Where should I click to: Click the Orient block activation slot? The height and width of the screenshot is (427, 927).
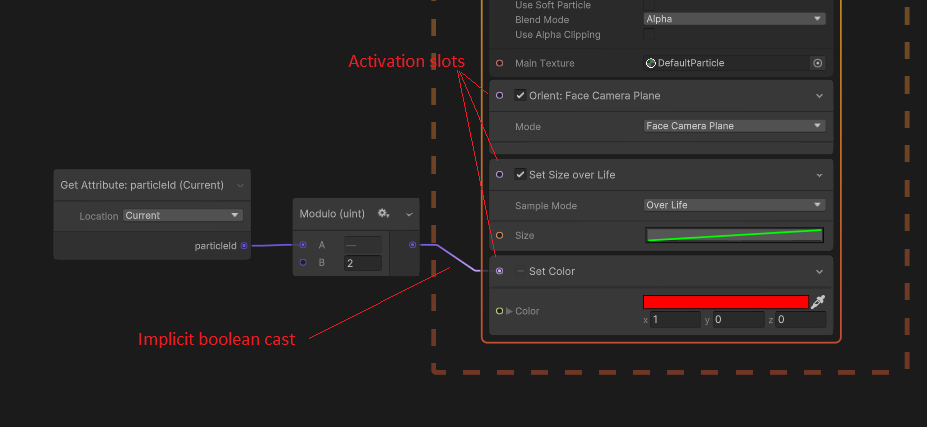tap(500, 95)
